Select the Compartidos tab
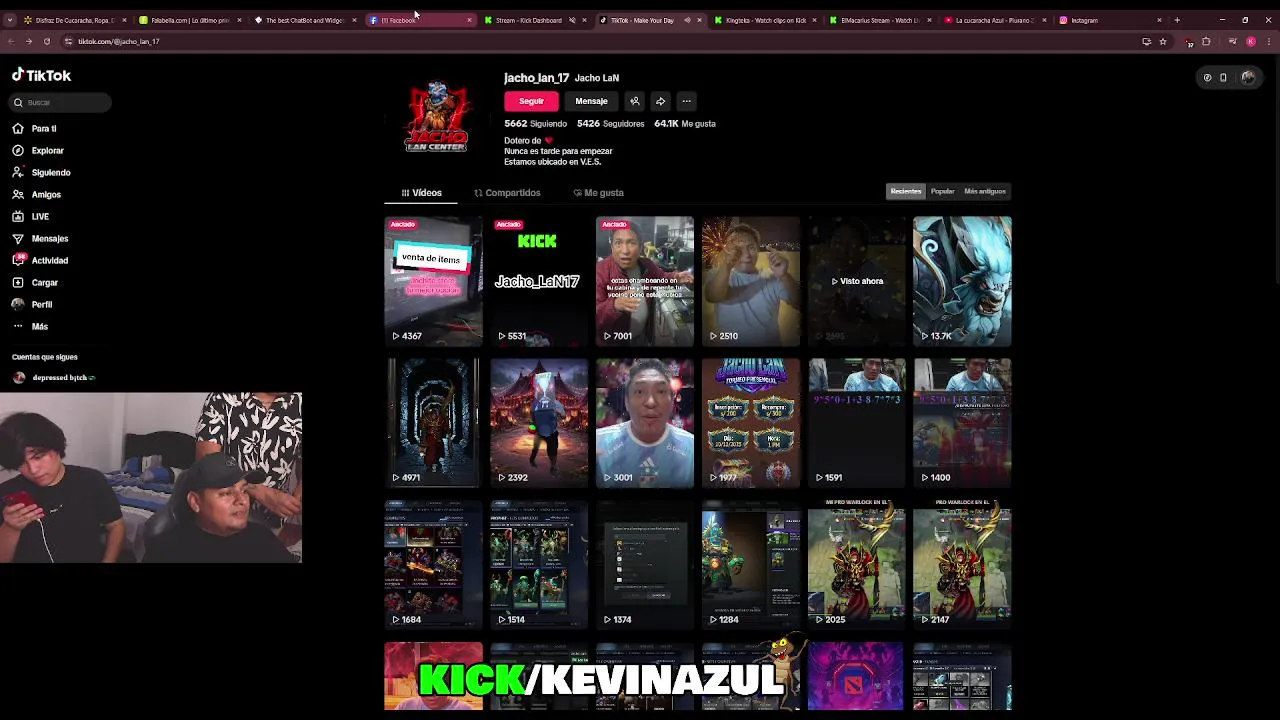The width and height of the screenshot is (1280, 720). (x=507, y=192)
